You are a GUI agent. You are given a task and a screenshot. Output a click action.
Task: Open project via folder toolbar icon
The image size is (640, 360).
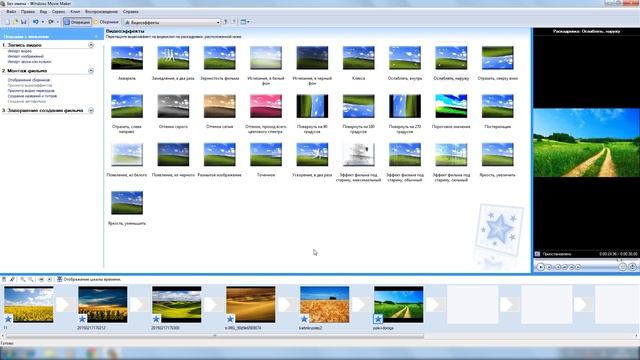pyautogui.click(x=16, y=22)
